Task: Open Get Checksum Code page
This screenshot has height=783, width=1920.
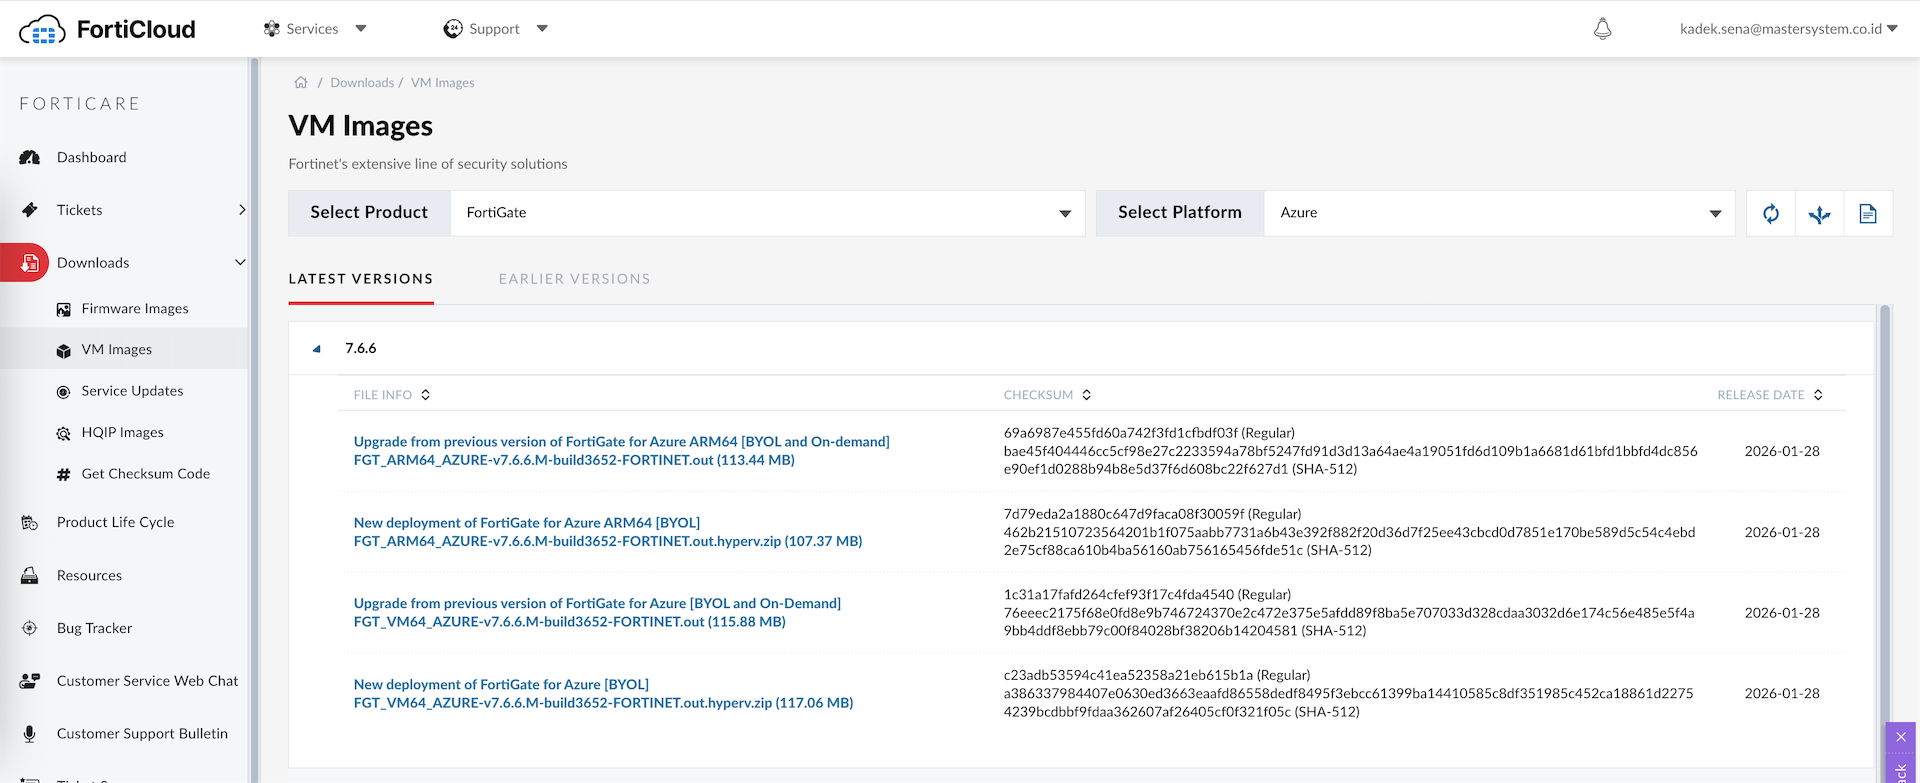Action: pos(145,474)
